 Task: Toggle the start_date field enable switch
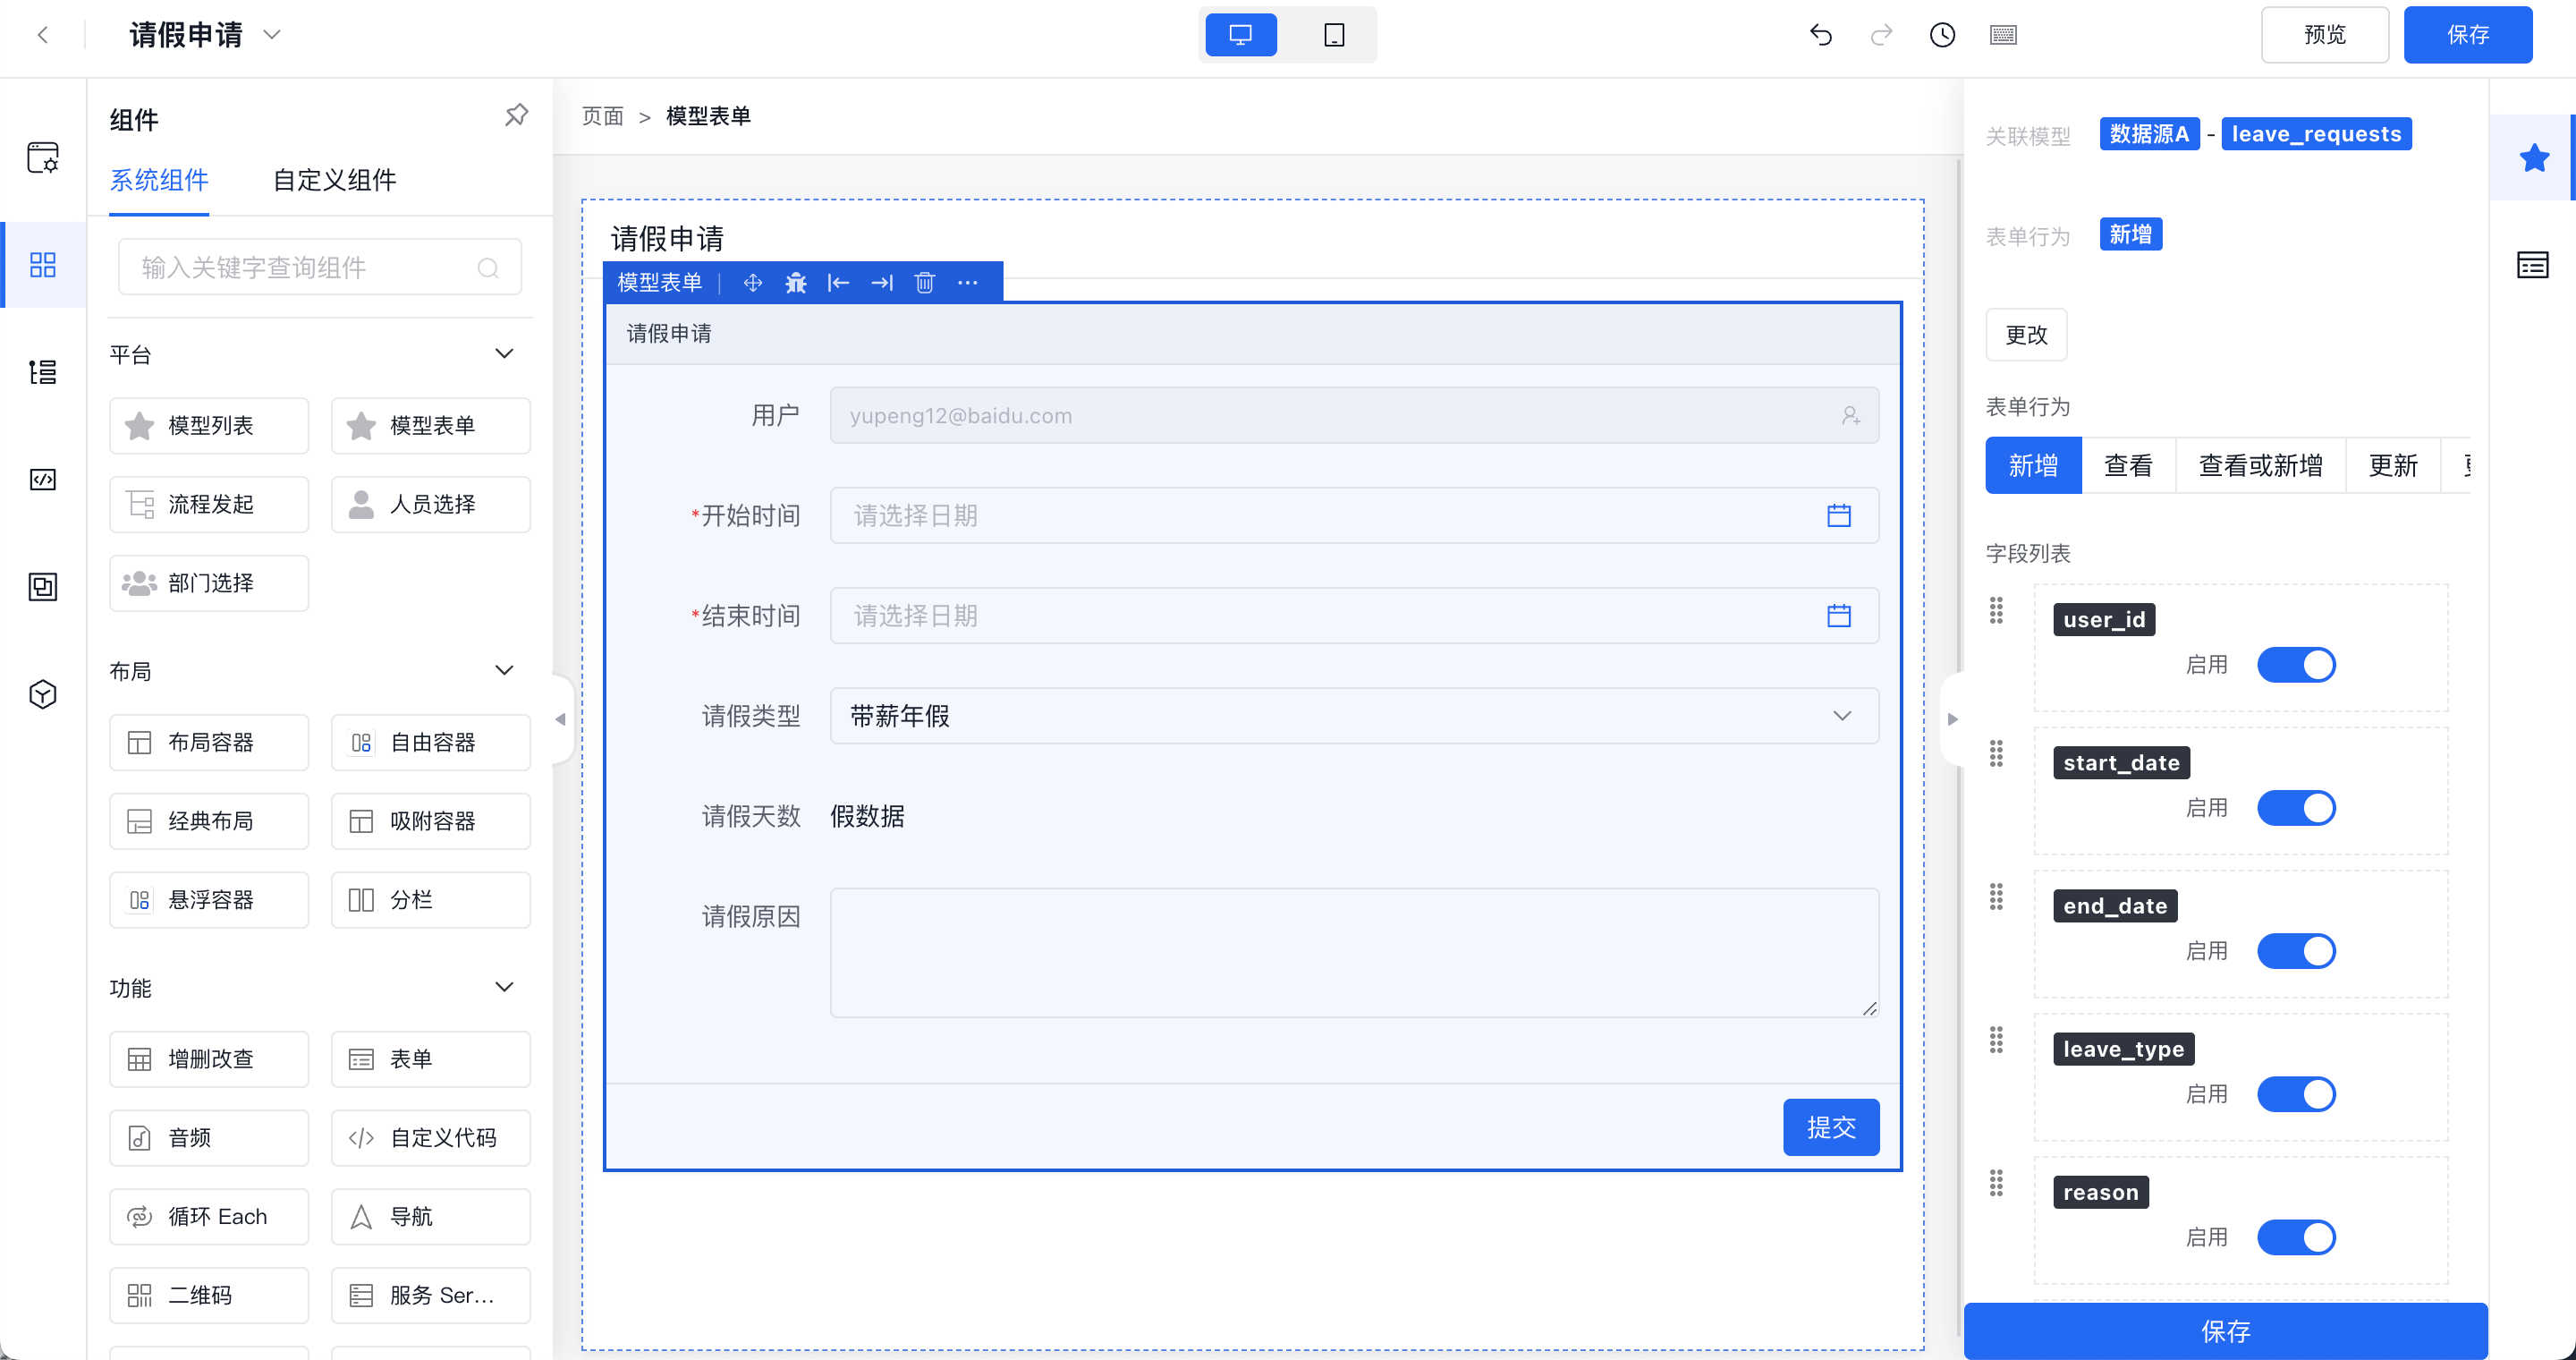[x=2299, y=810]
